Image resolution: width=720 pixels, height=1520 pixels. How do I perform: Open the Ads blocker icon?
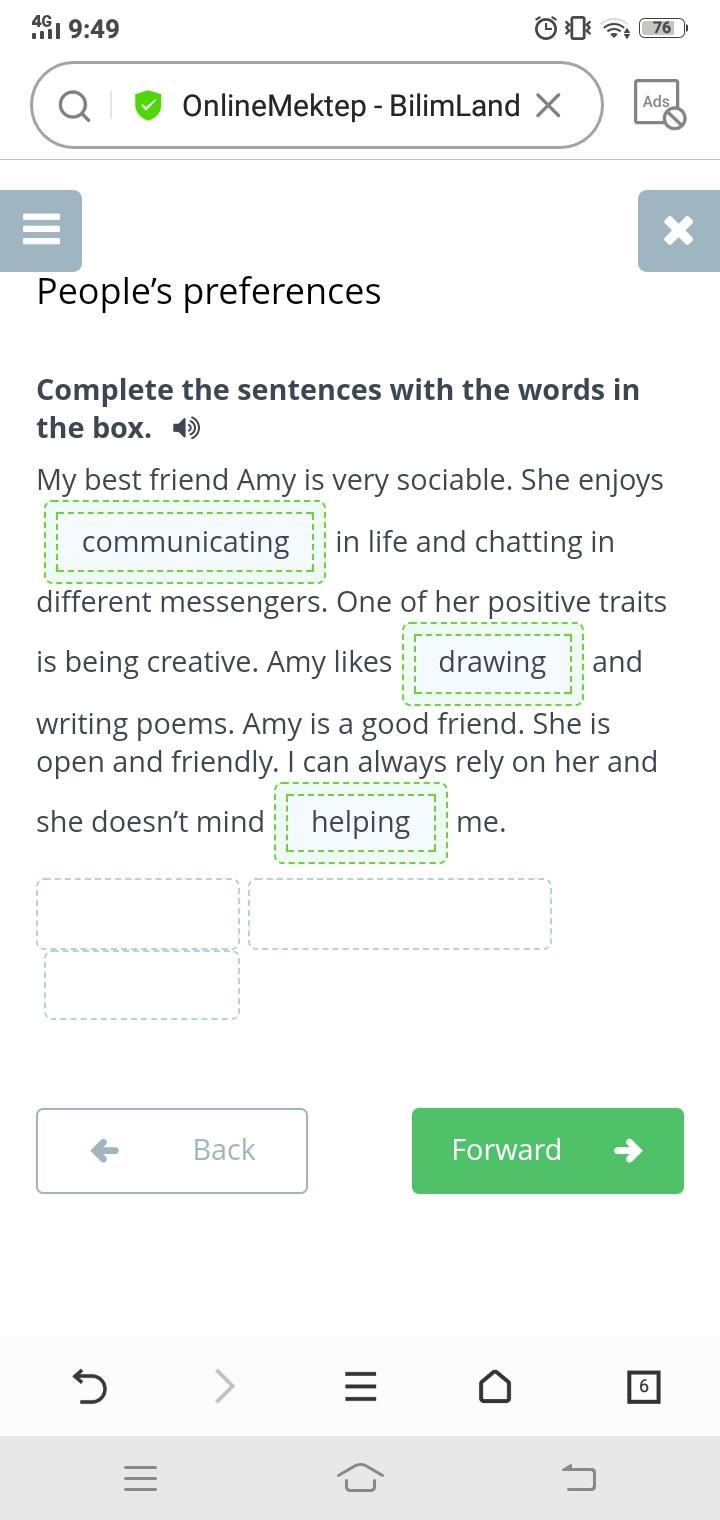click(659, 104)
